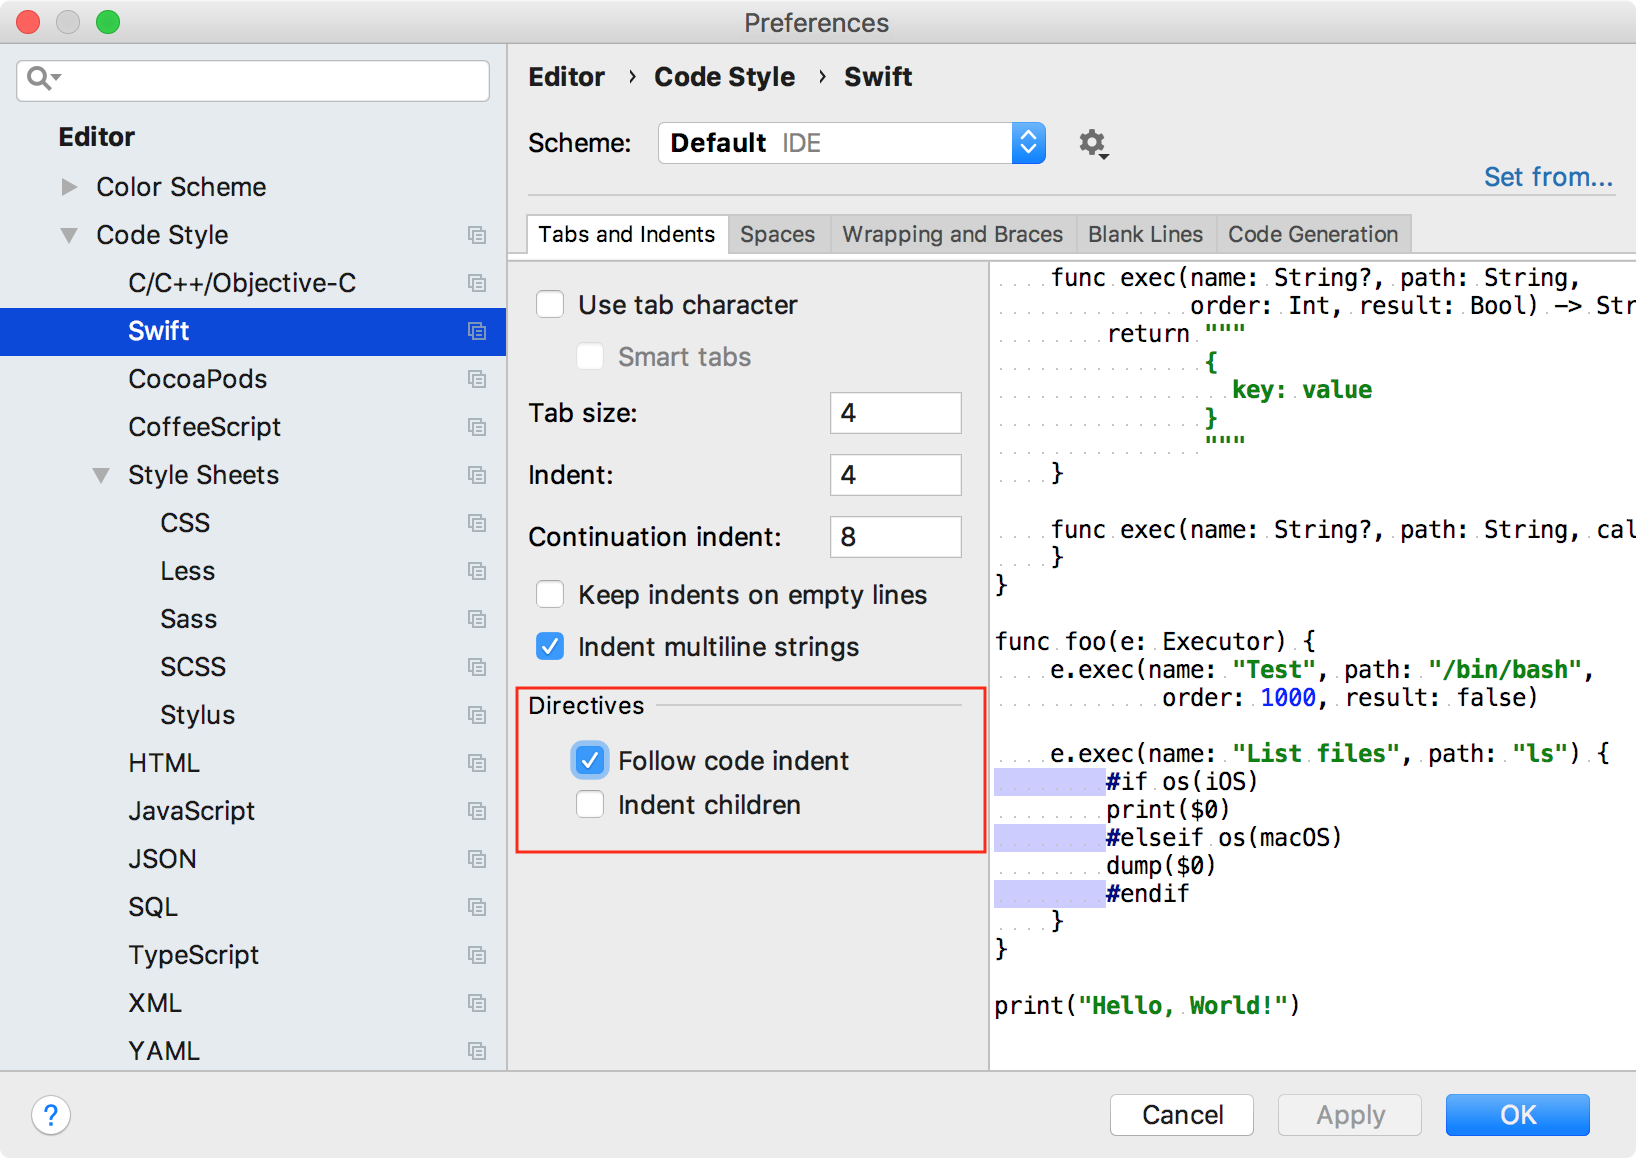
Task: Click the search magnifier icon
Action: point(41,78)
